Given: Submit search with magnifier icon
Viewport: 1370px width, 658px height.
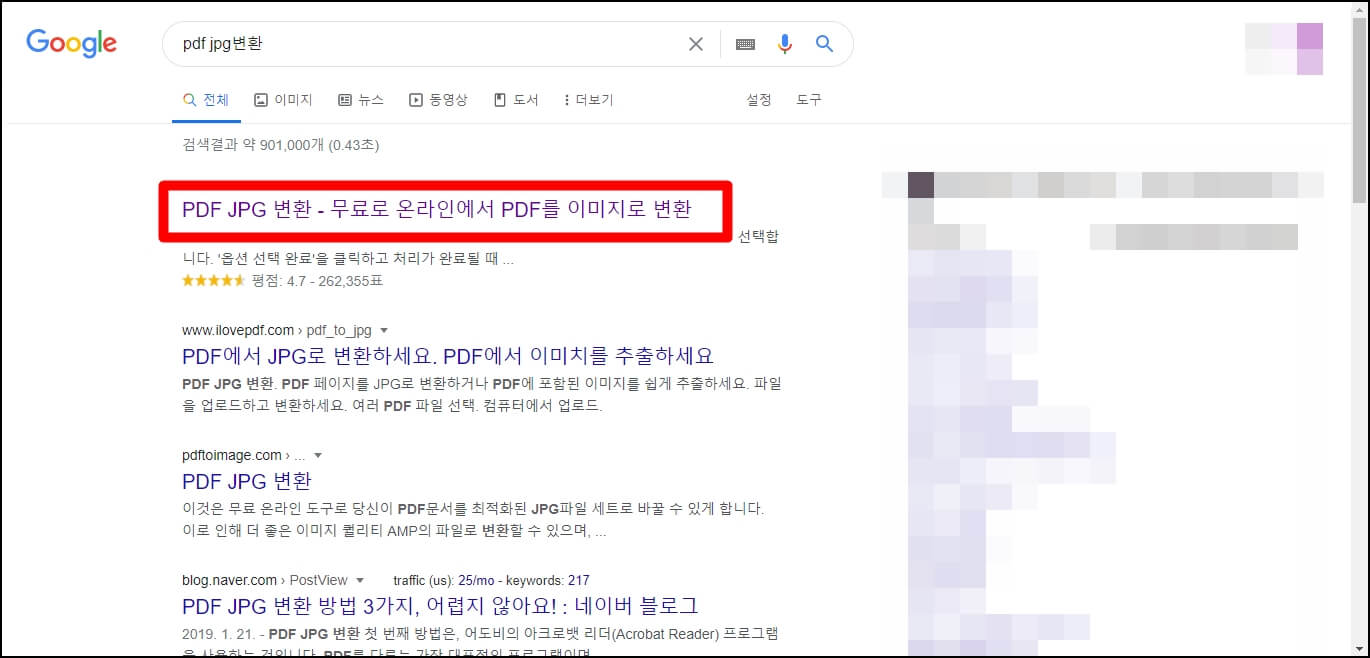Looking at the screenshot, I should click(x=824, y=44).
